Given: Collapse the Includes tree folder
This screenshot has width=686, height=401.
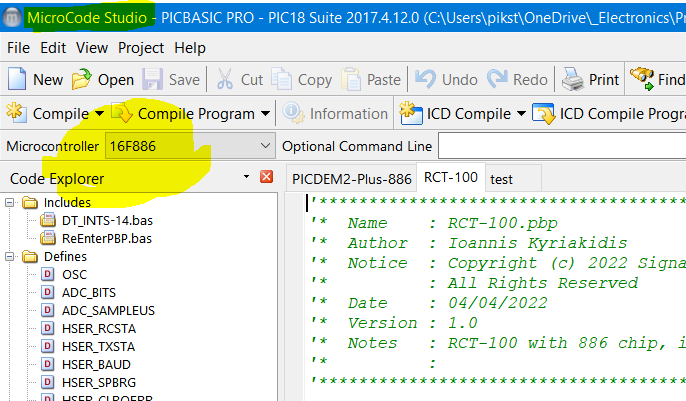Looking at the screenshot, I should (x=10, y=203).
